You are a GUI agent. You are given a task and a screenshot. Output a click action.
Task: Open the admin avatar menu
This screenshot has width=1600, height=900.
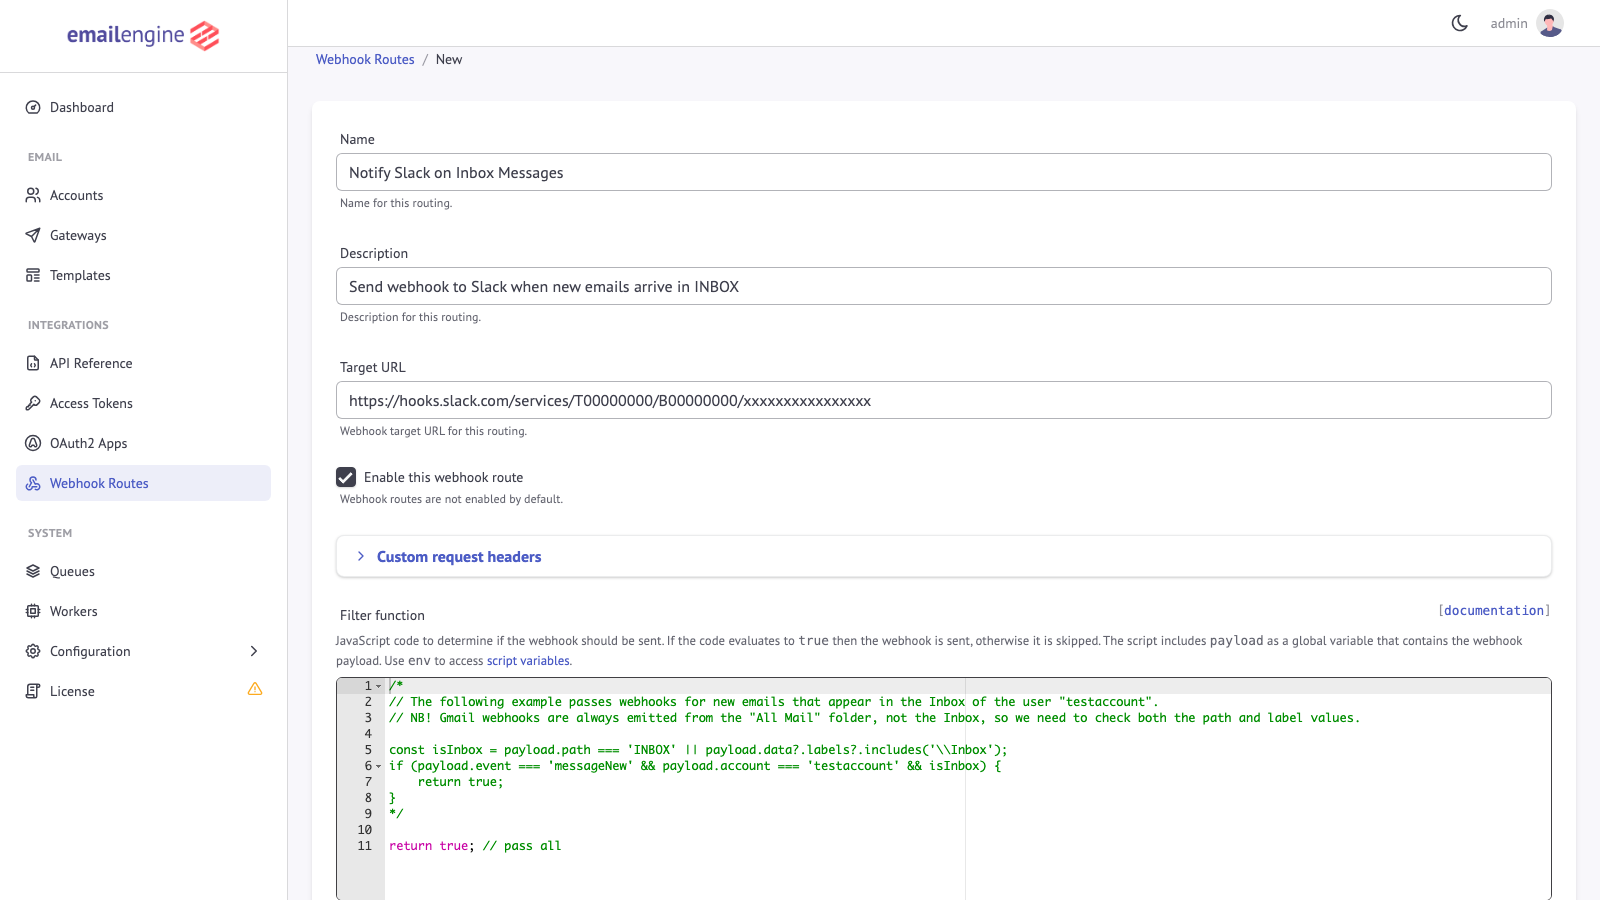point(1550,23)
